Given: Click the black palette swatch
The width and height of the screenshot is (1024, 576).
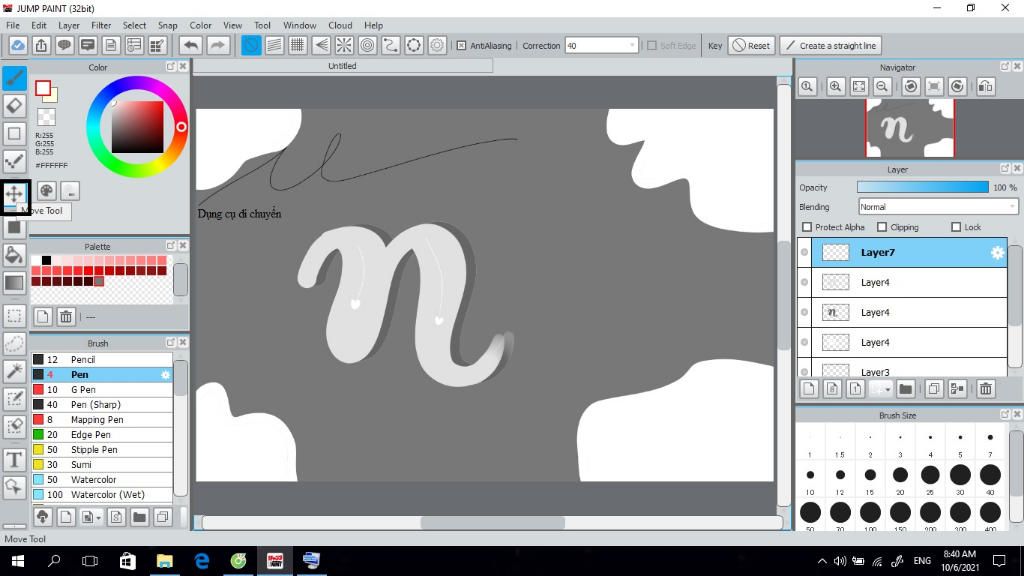Looking at the screenshot, I should (x=46, y=261).
